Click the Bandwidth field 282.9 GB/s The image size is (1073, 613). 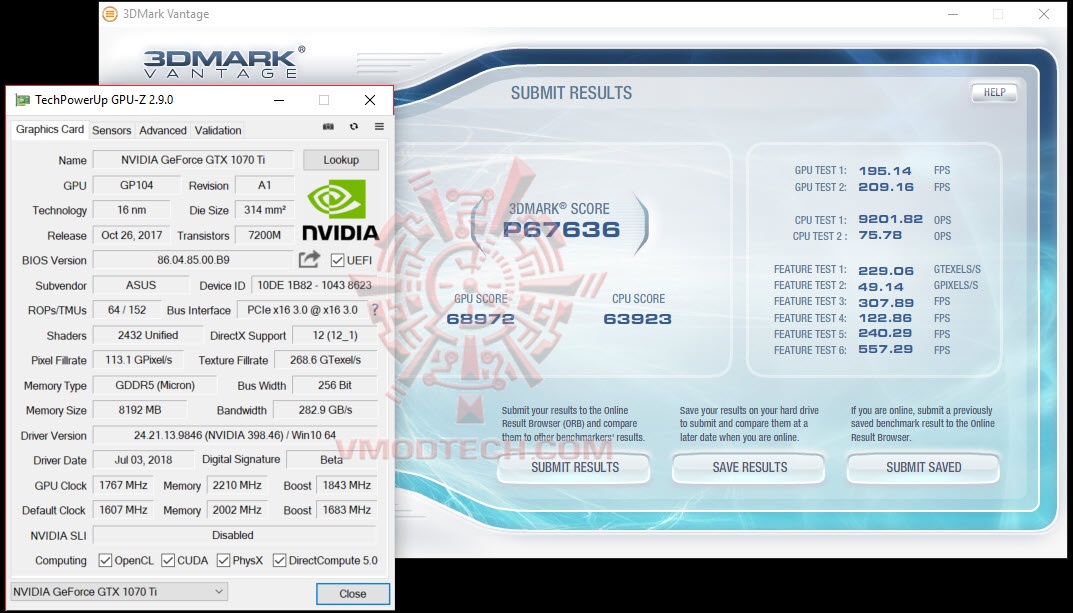(x=325, y=410)
